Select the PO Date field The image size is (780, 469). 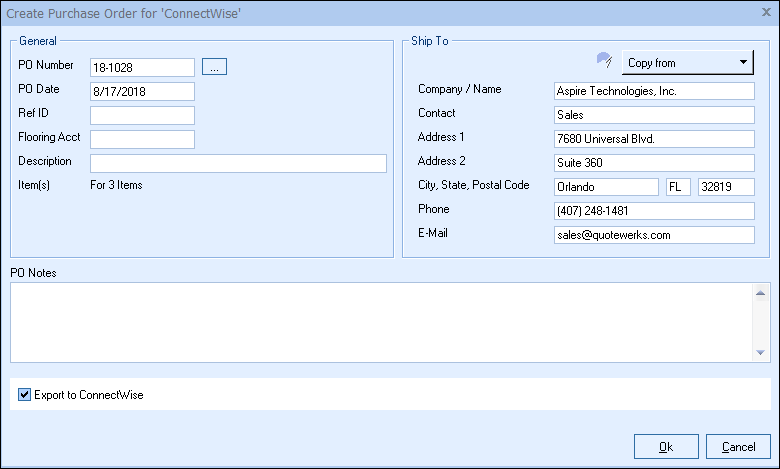[x=142, y=91]
